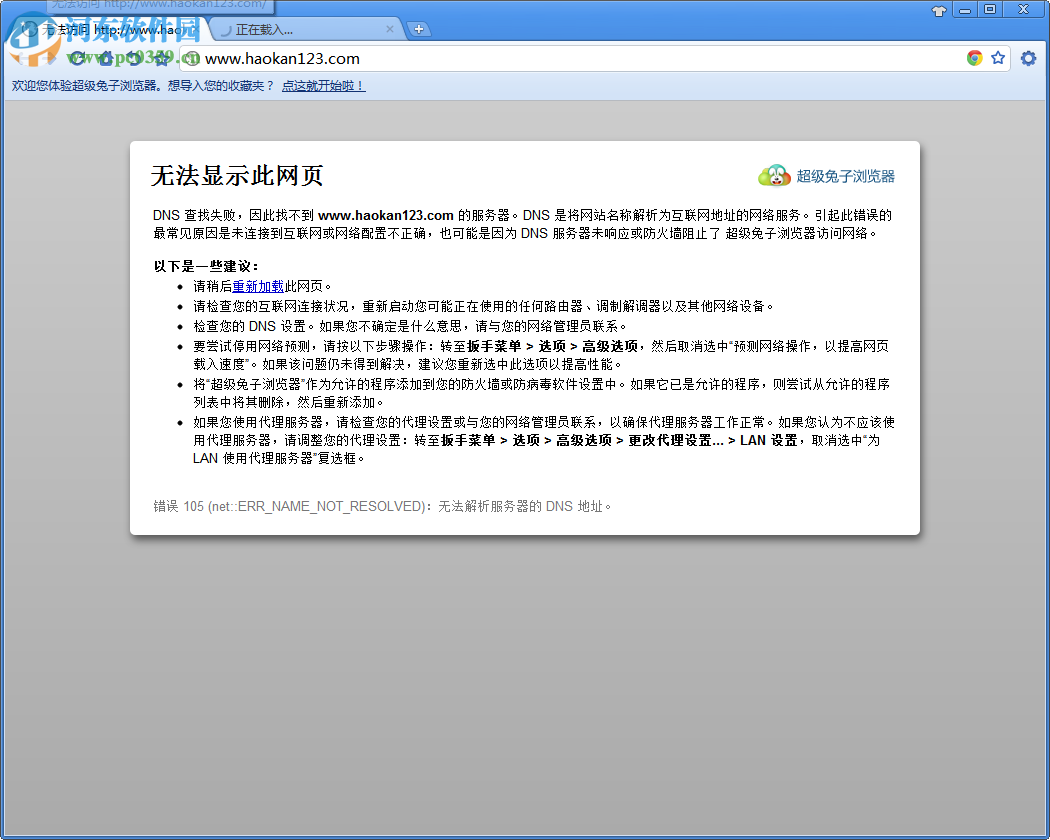The height and width of the screenshot is (840, 1050).
Task: Click the undo closed tab arrow icon
Action: coord(134,58)
